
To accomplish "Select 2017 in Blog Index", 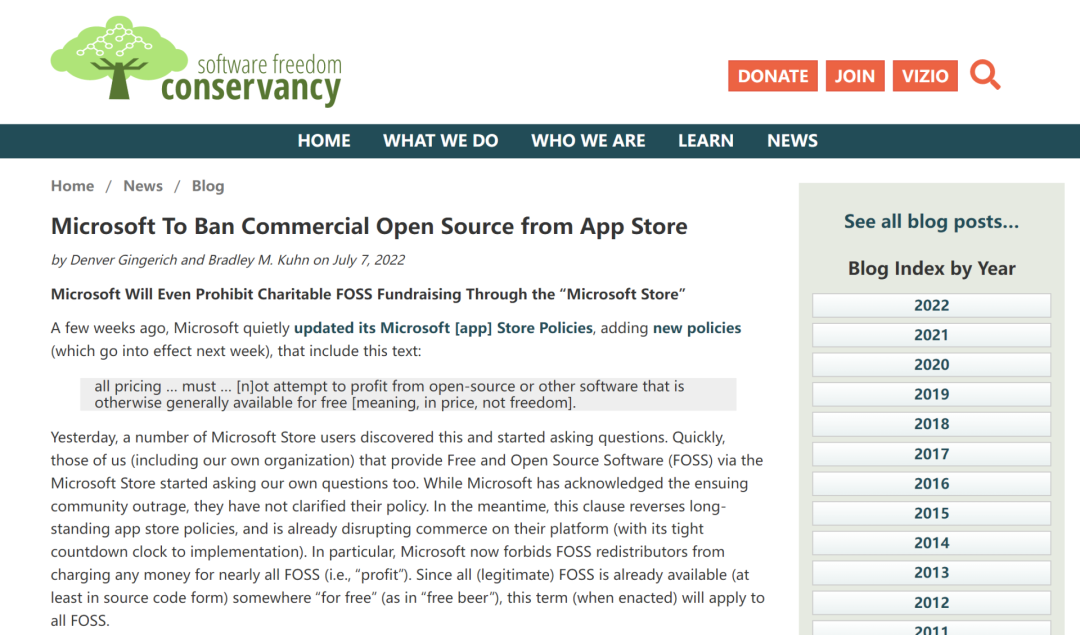I will (931, 454).
